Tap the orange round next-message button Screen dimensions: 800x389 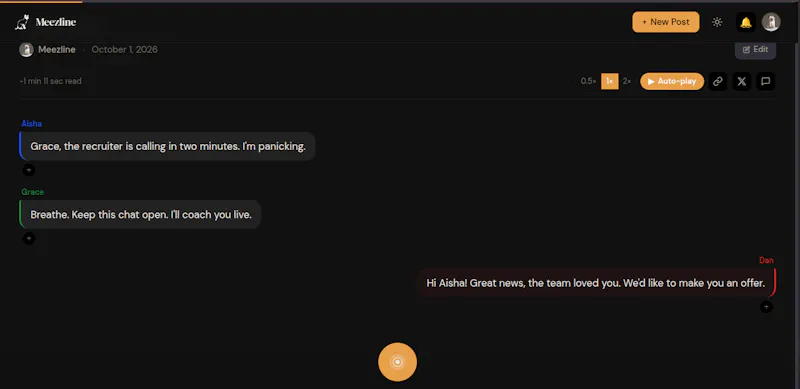tap(397, 362)
